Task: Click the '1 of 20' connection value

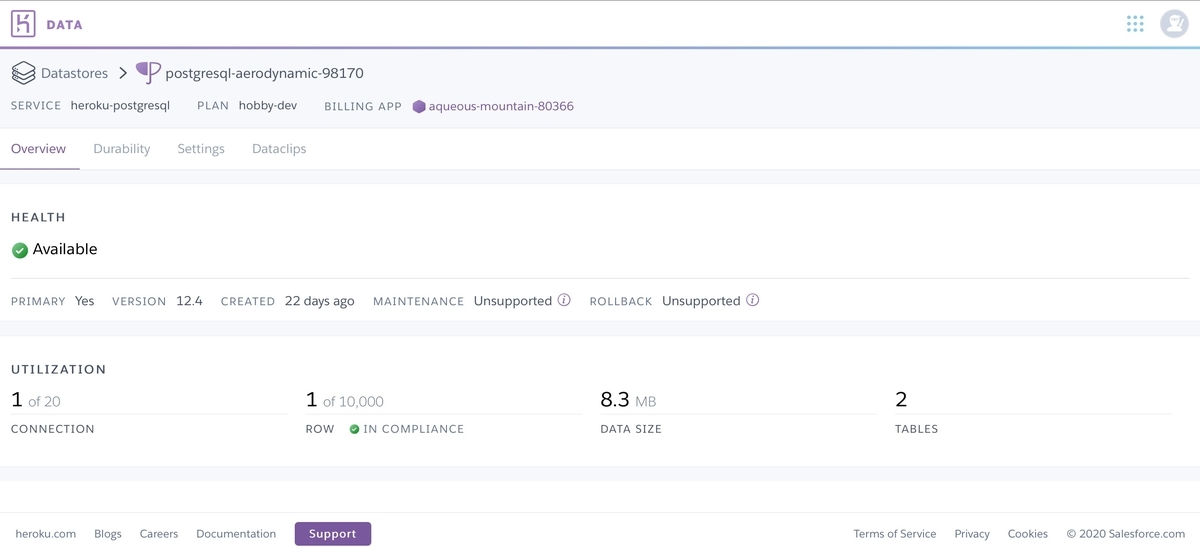Action: [x=36, y=400]
